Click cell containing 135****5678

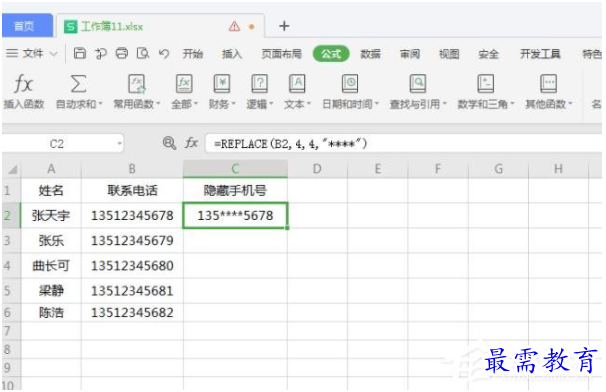pyautogui.click(x=235, y=215)
